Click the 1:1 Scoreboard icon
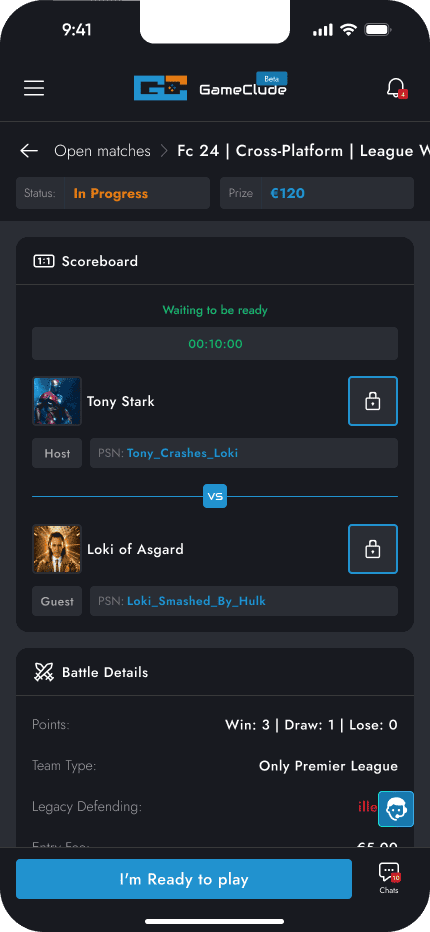This screenshot has width=430, height=932. 43,261
